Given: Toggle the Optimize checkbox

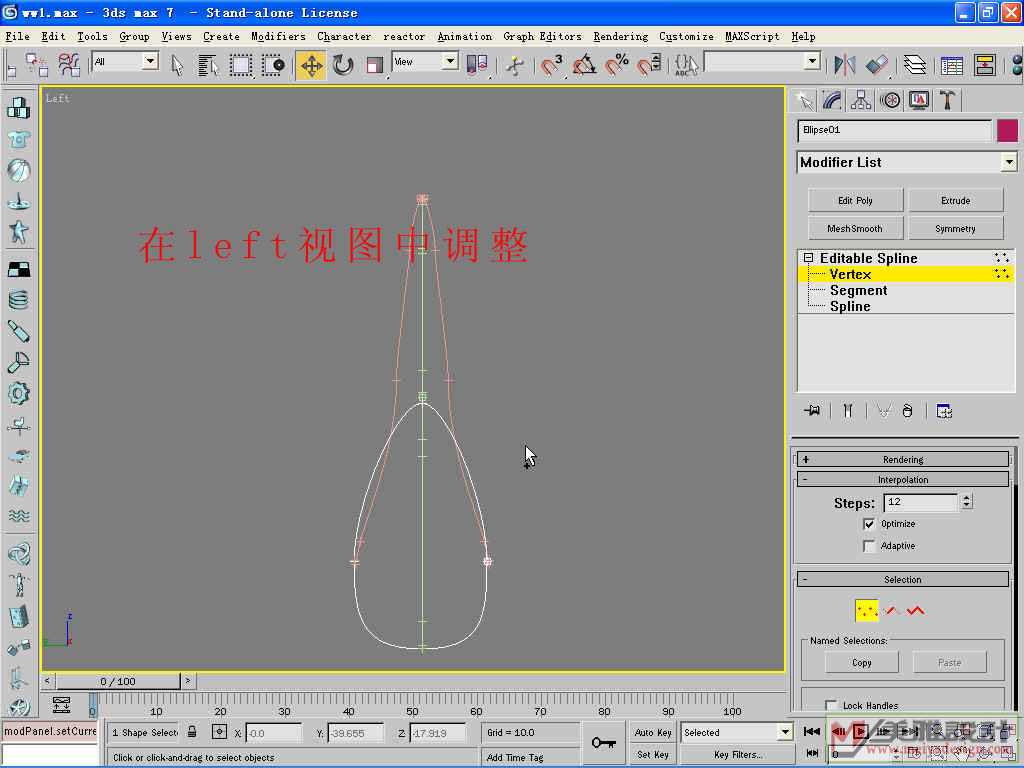Looking at the screenshot, I should point(869,524).
